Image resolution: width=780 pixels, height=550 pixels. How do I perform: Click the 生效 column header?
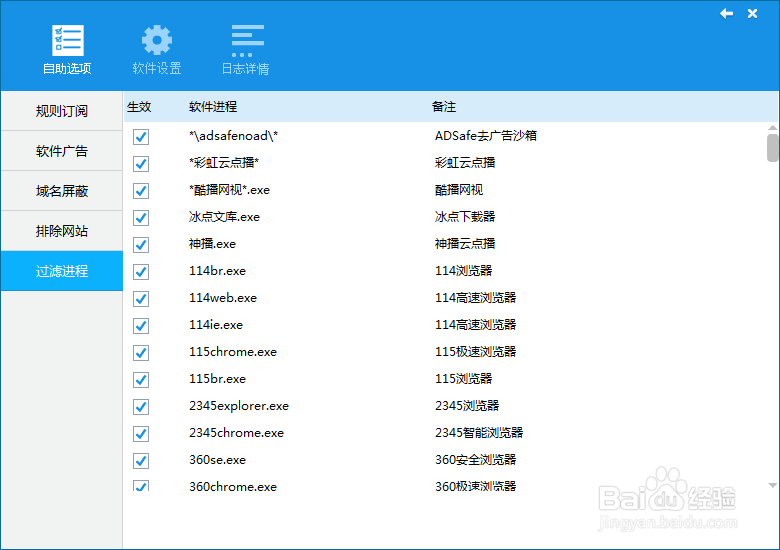click(139, 107)
